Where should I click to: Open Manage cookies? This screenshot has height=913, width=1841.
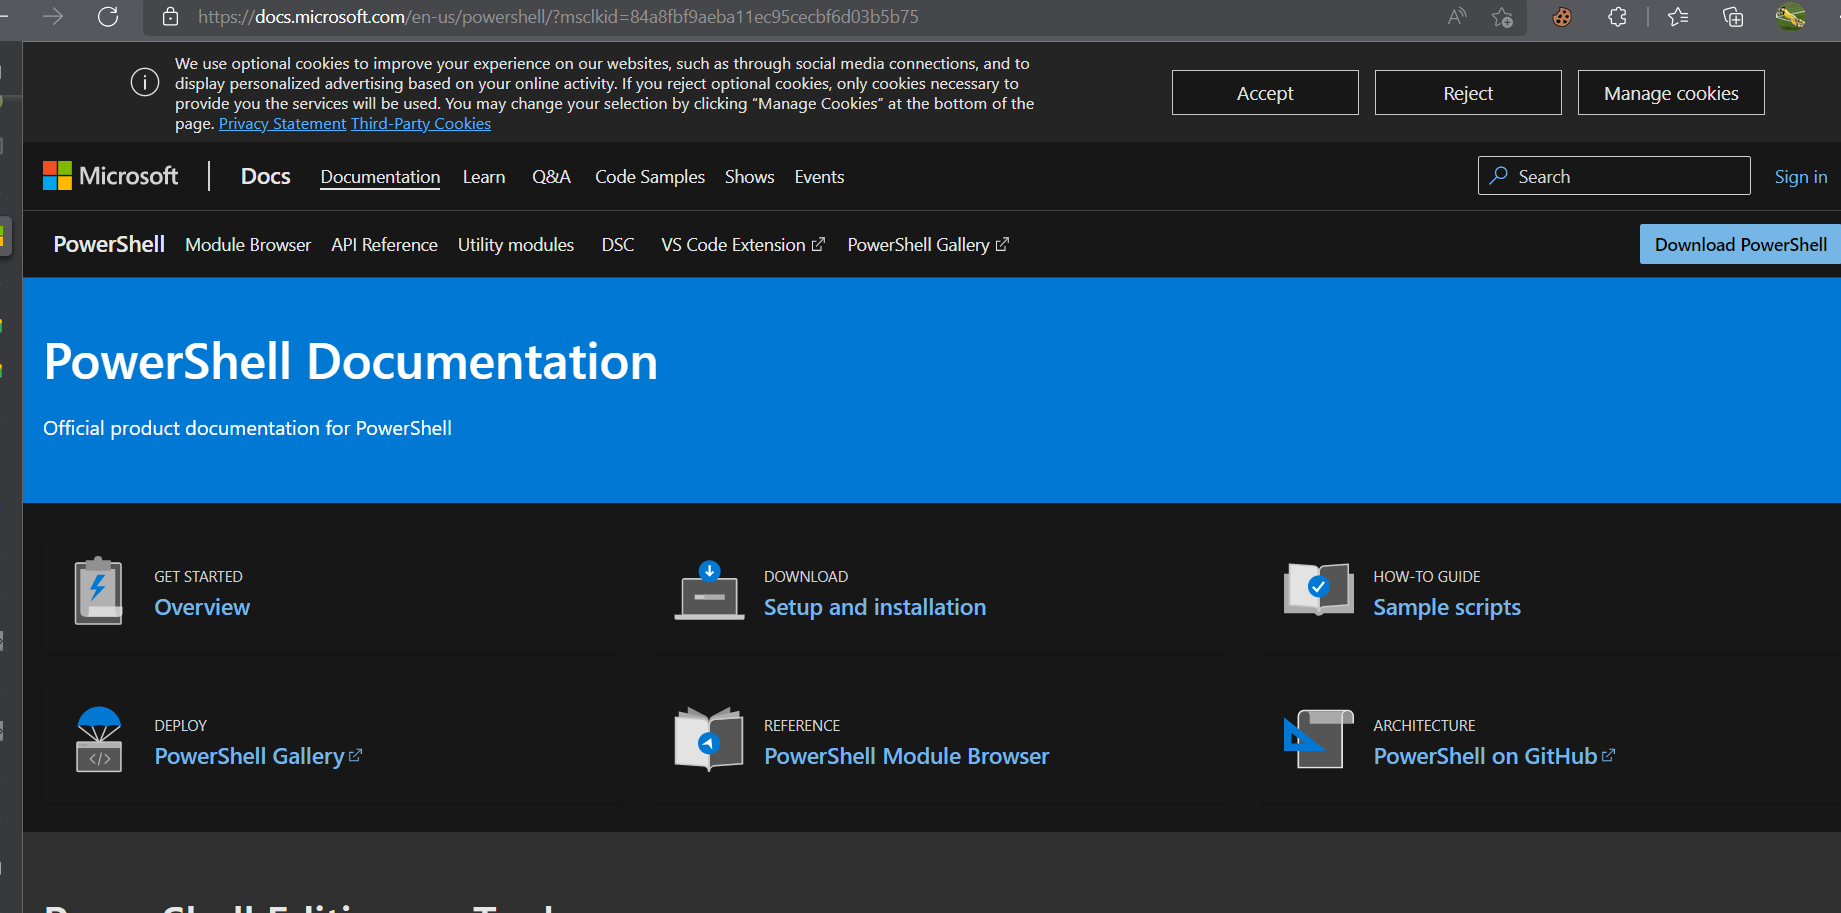point(1671,93)
